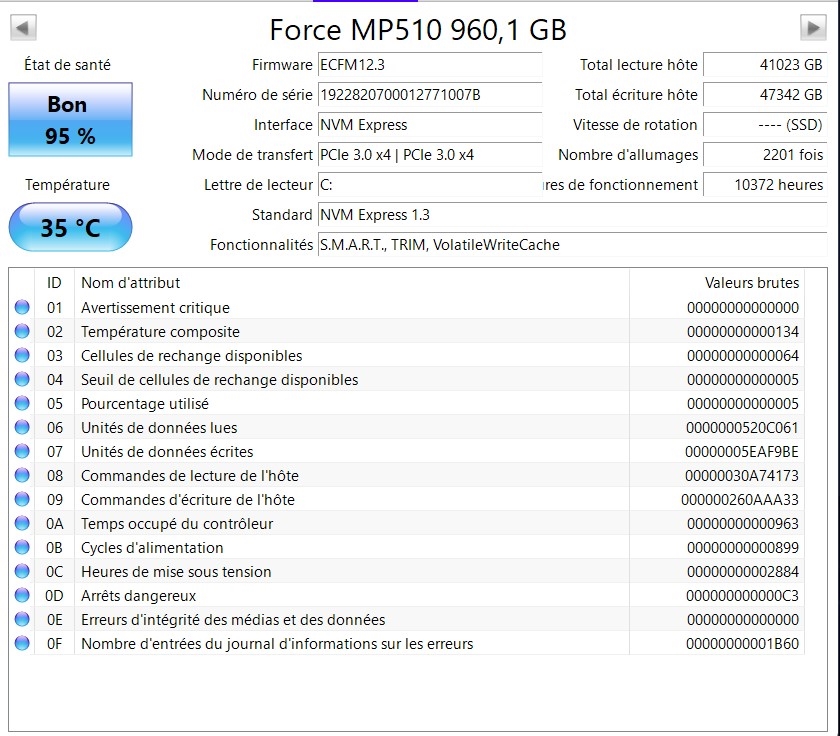This screenshot has height=736, width=840.
Task: Click the status dot for Pourcentage utilisé
Action: click(x=22, y=403)
